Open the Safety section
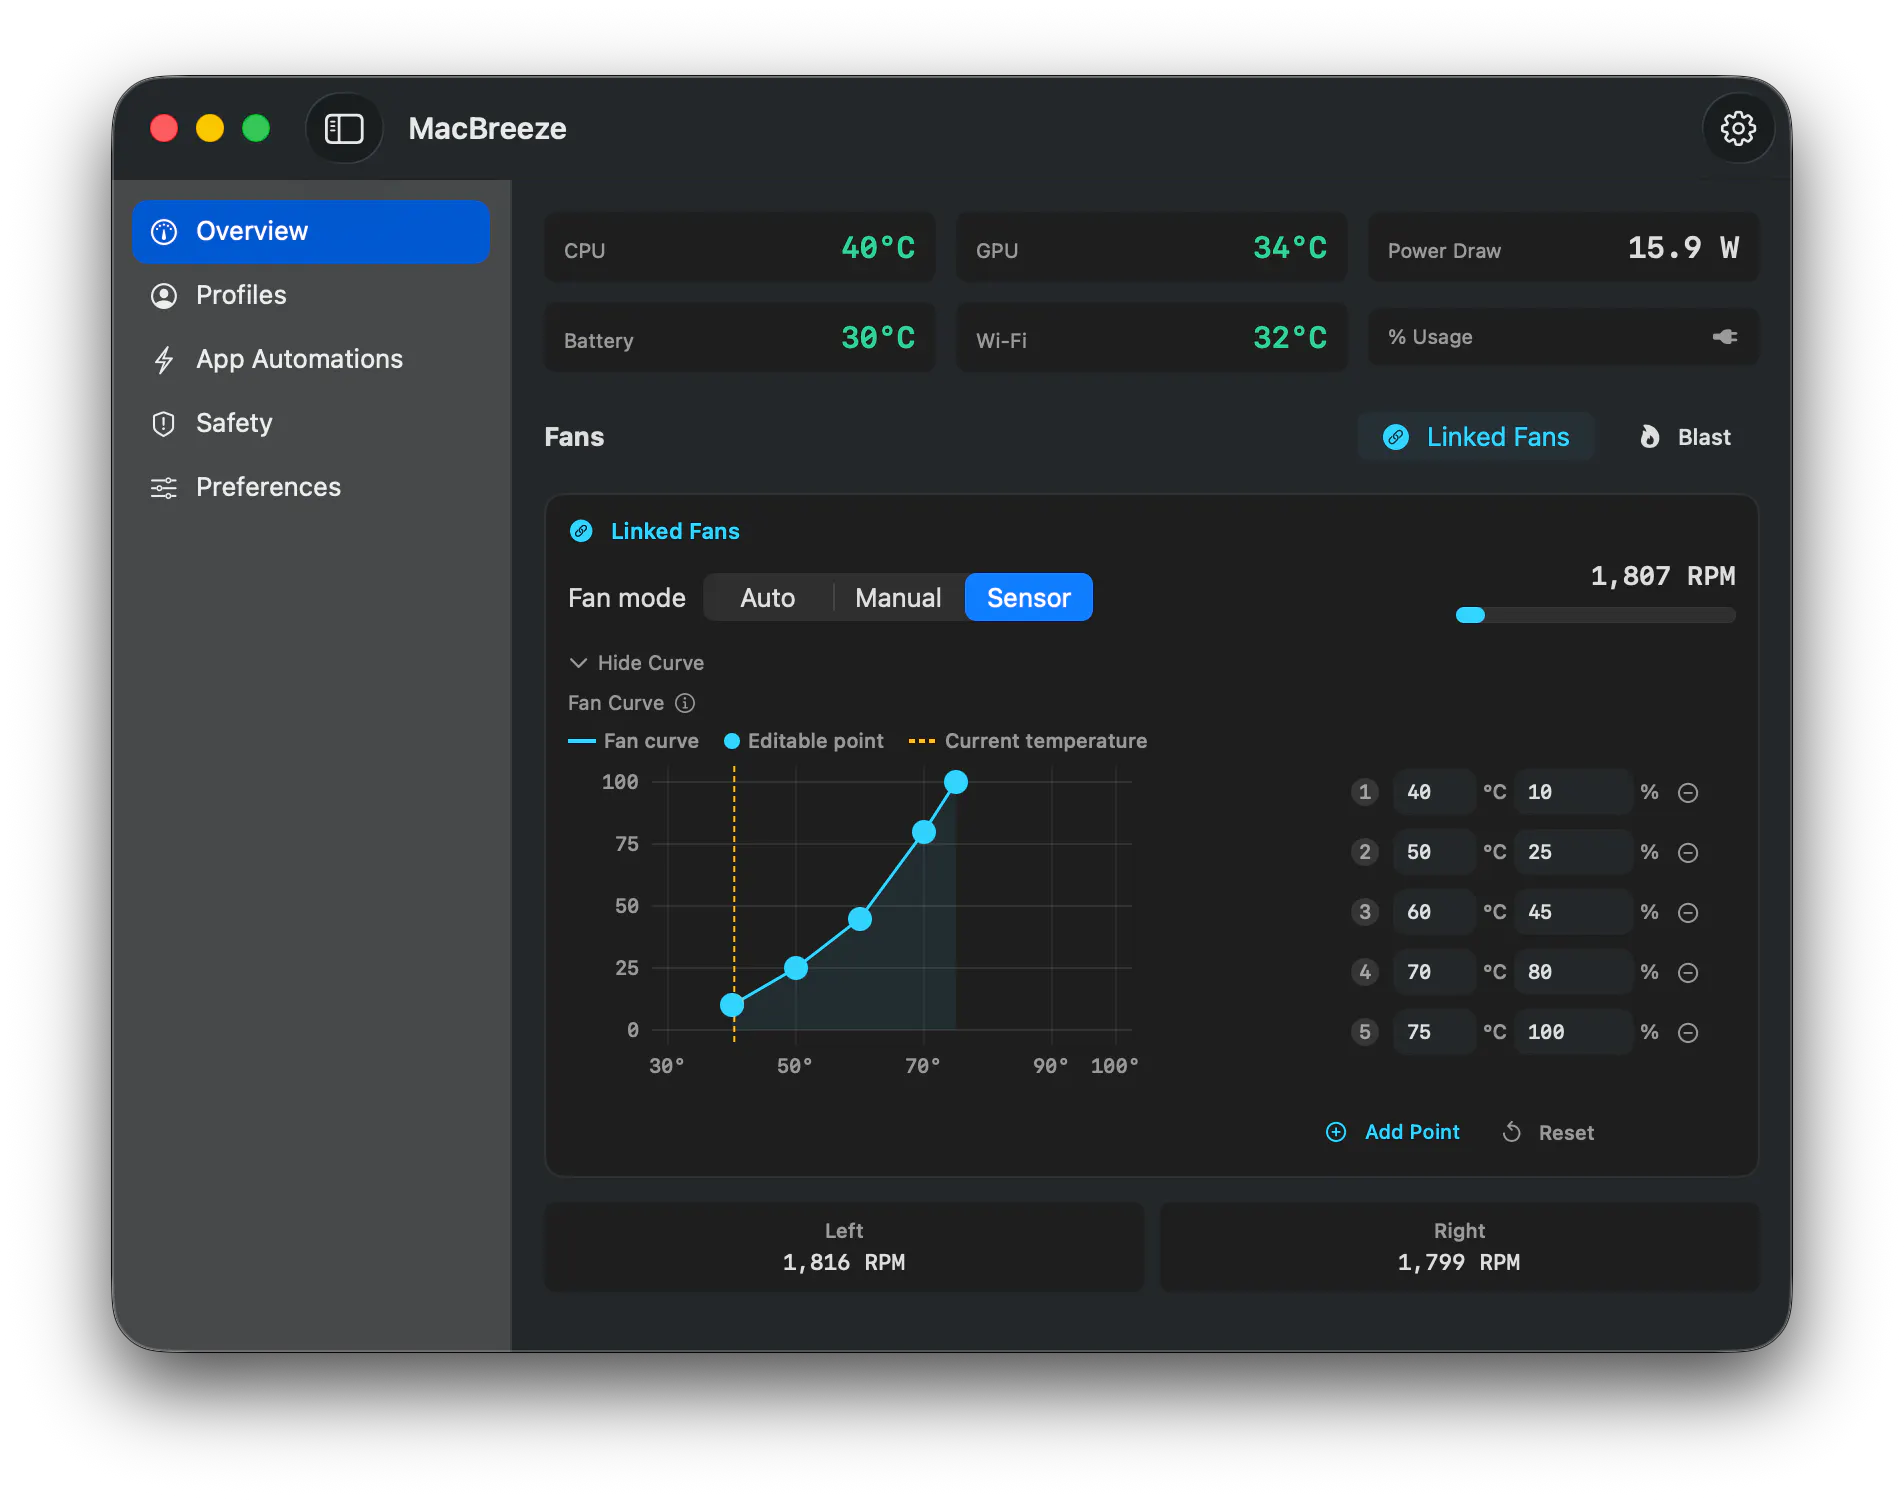 point(311,424)
